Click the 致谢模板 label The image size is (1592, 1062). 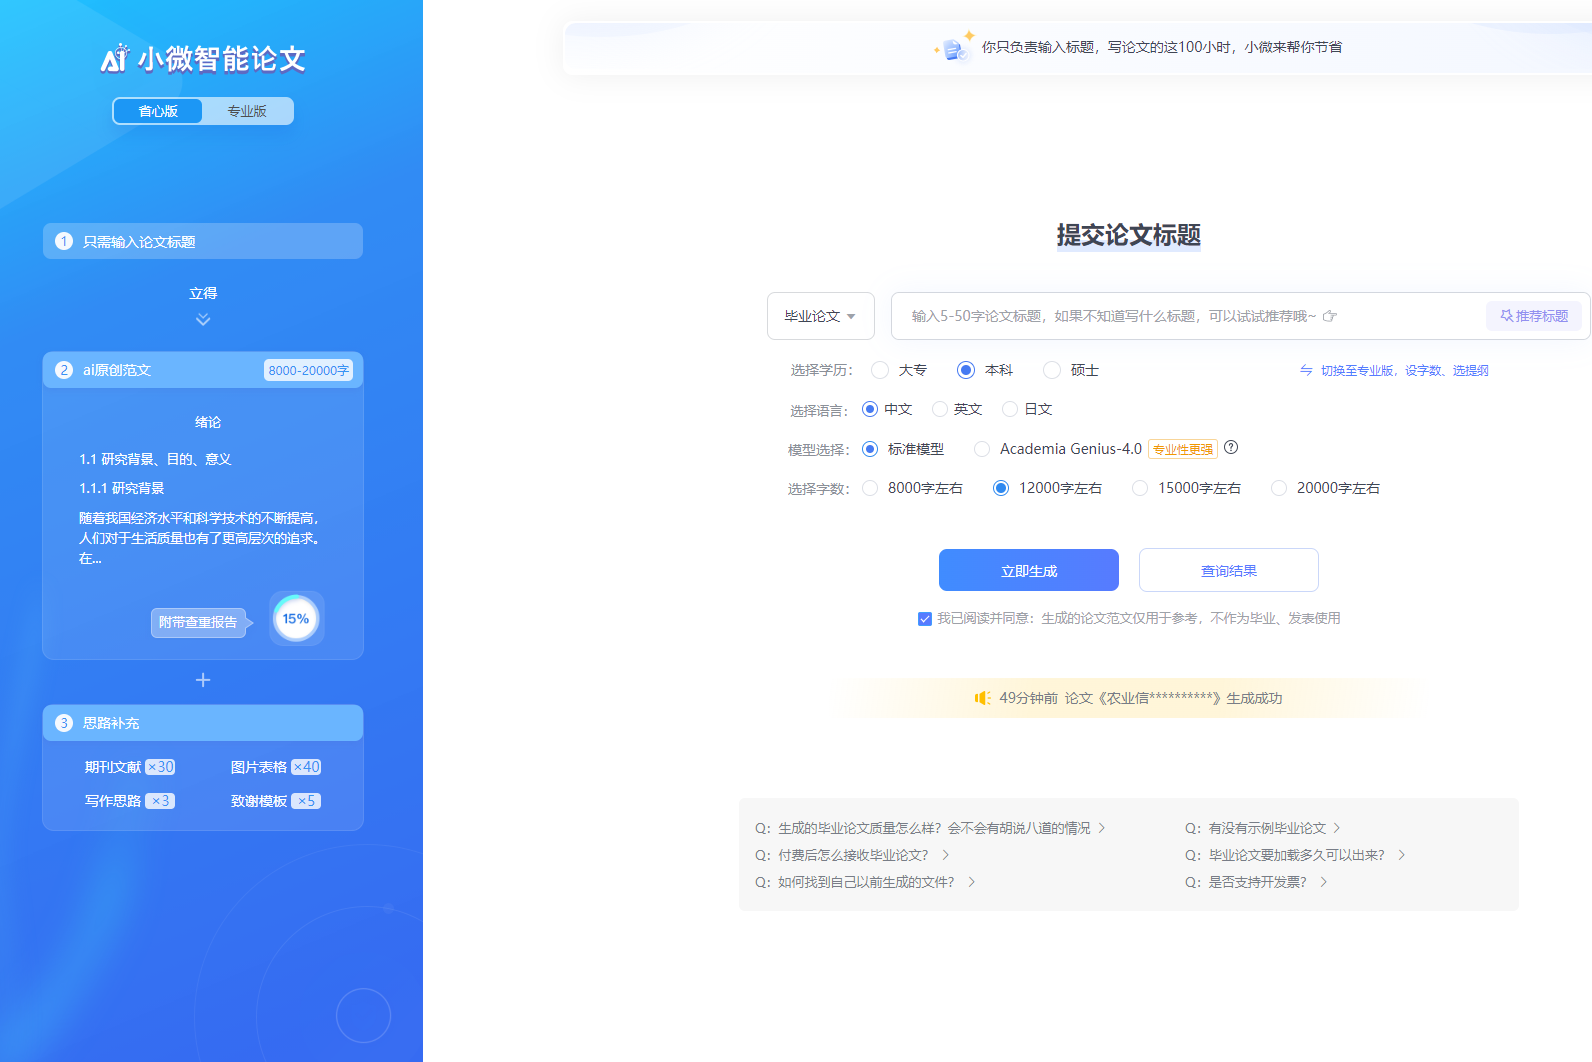tap(259, 801)
